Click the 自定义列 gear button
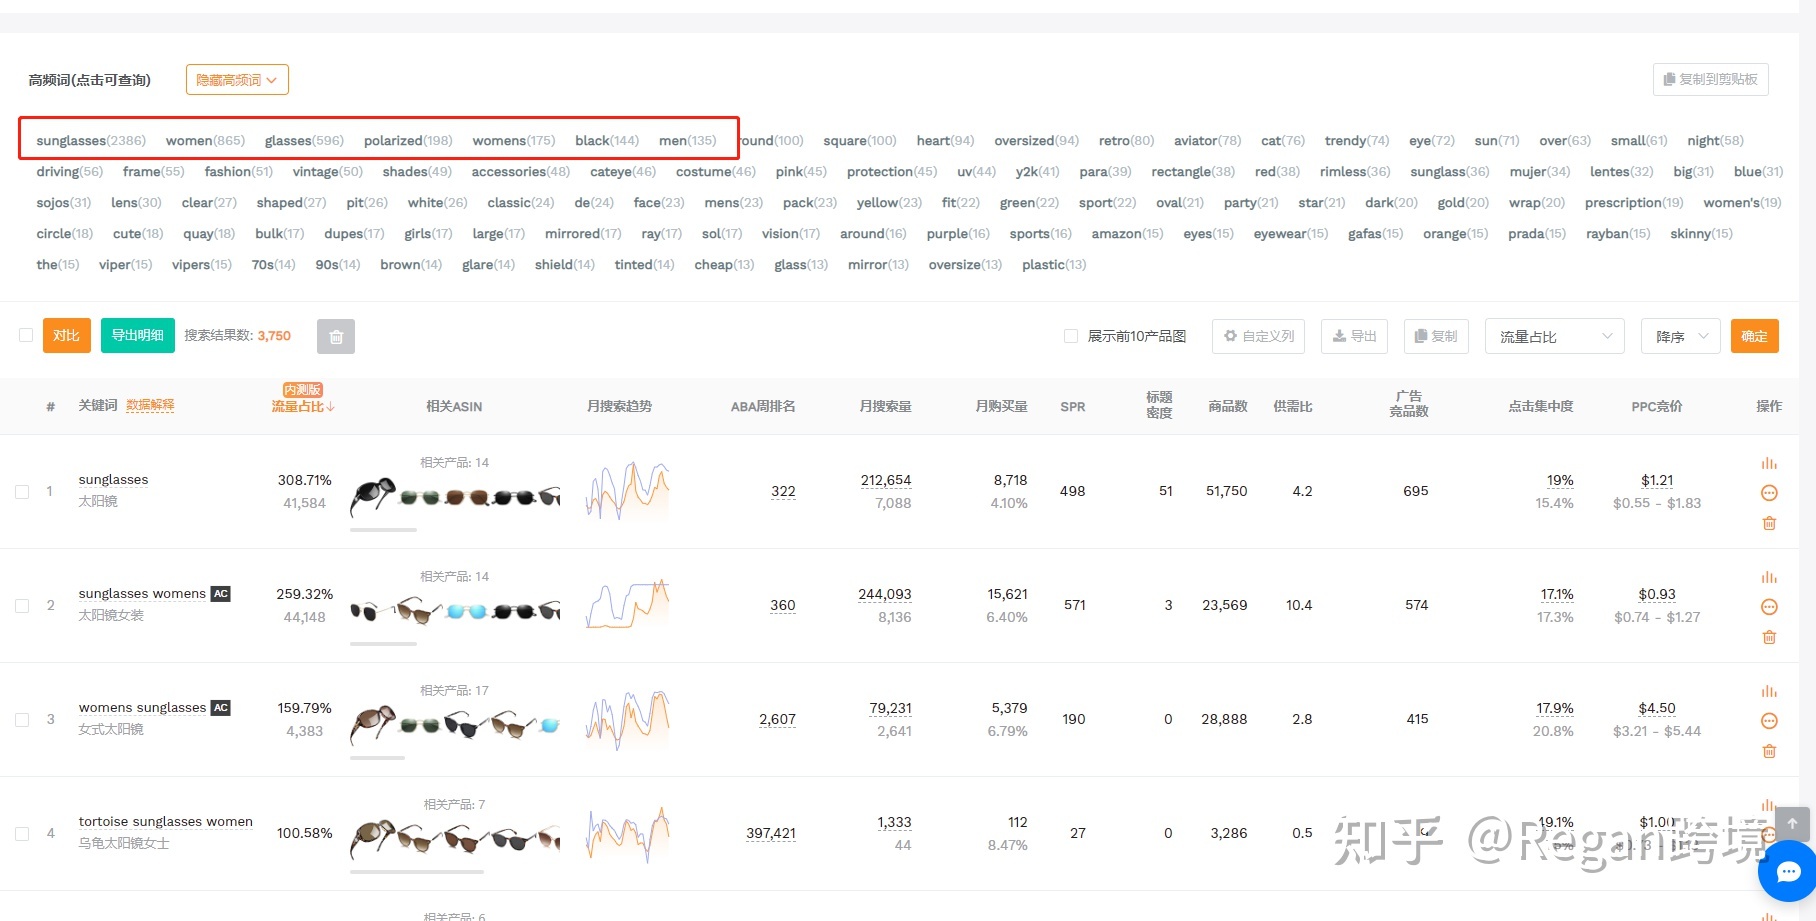The image size is (1816, 921). [x=1258, y=336]
